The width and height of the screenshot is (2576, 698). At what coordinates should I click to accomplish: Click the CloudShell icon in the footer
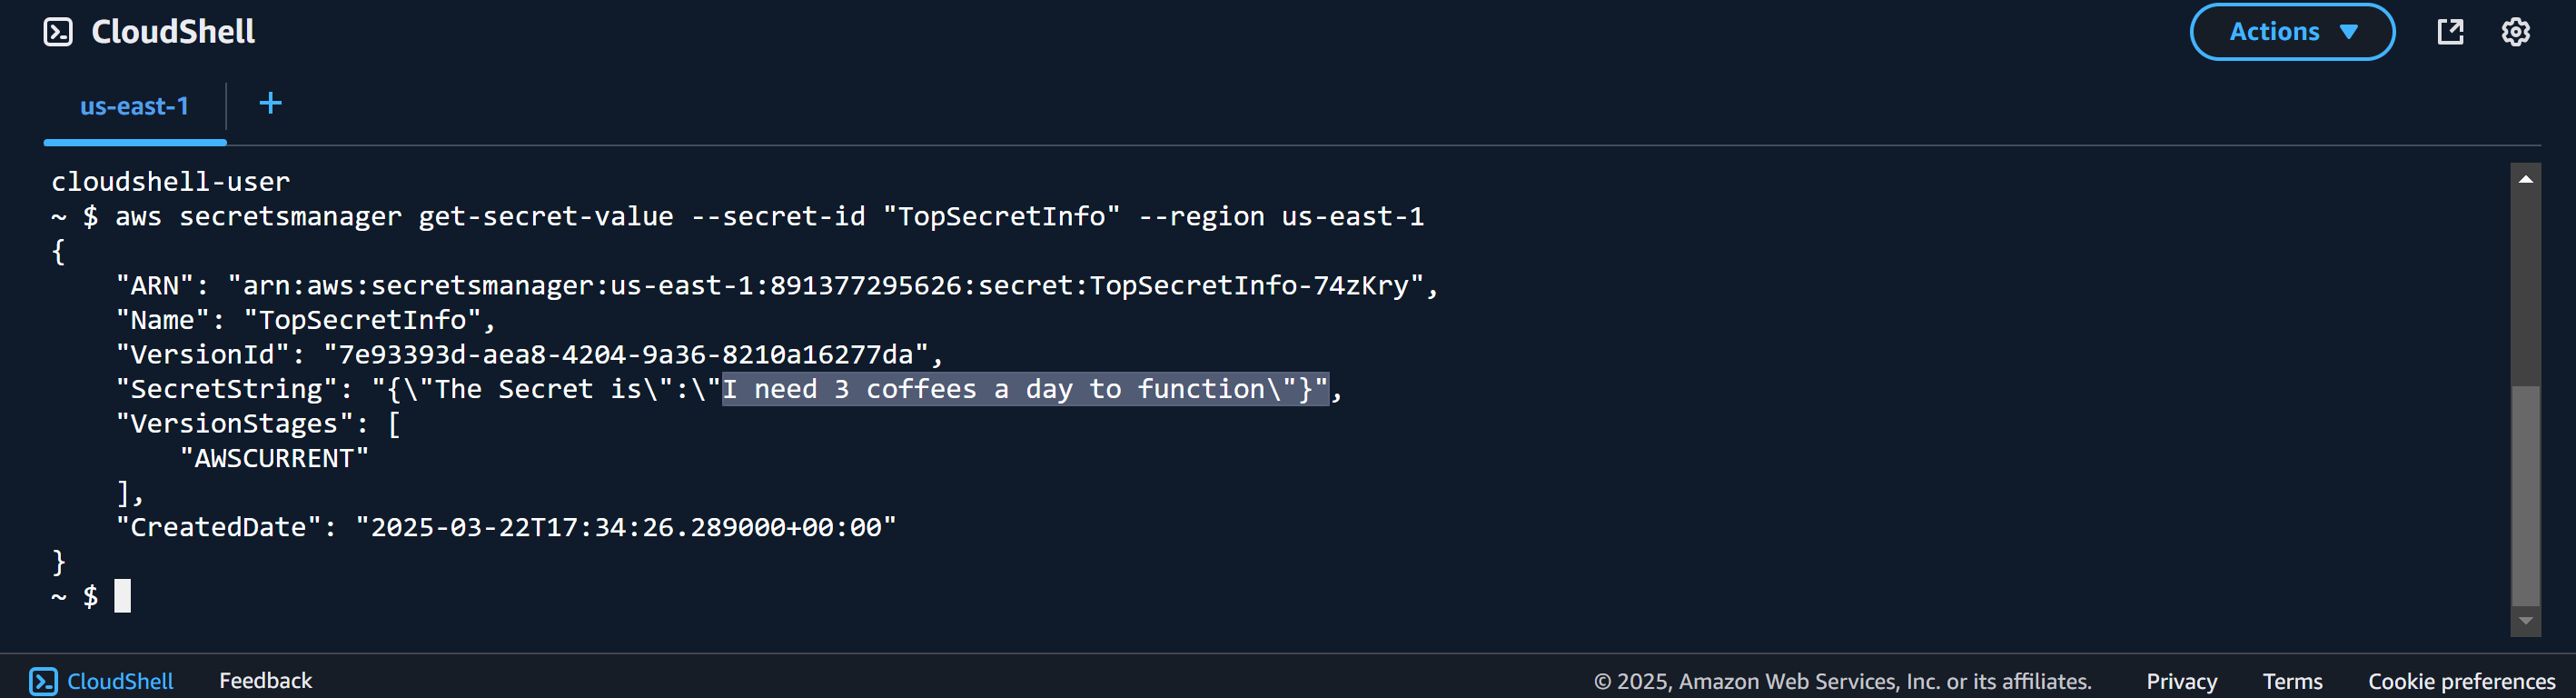43,681
